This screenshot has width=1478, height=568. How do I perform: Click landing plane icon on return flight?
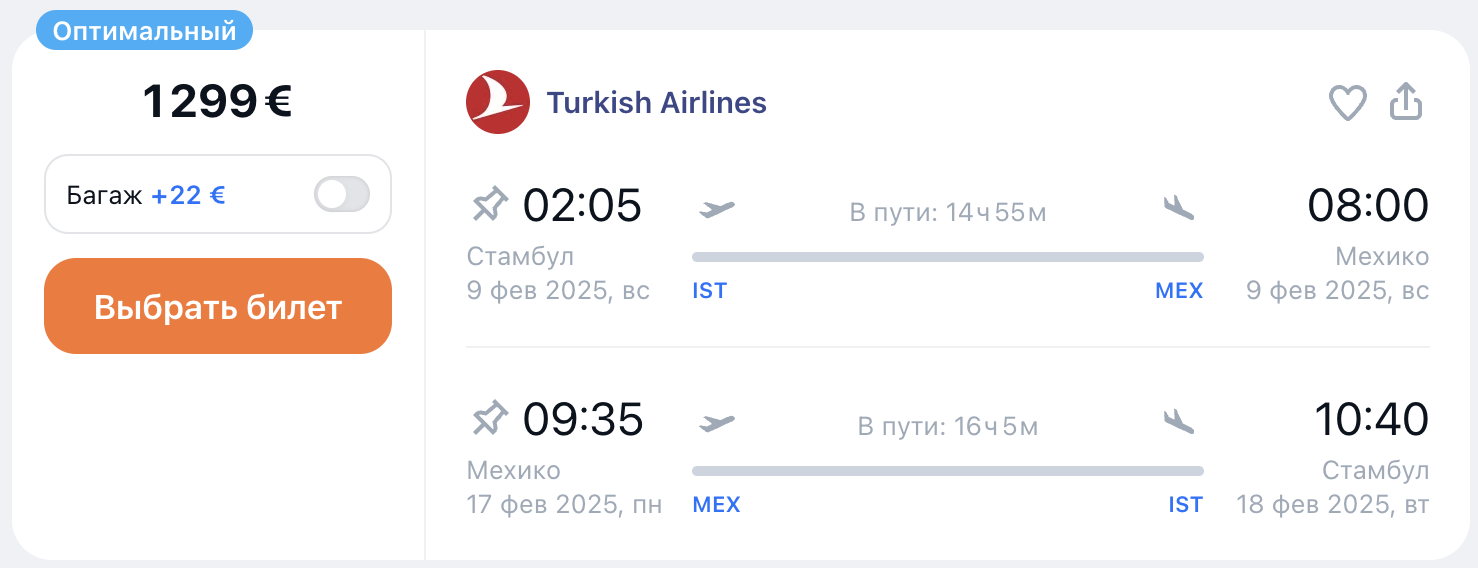tap(1179, 422)
